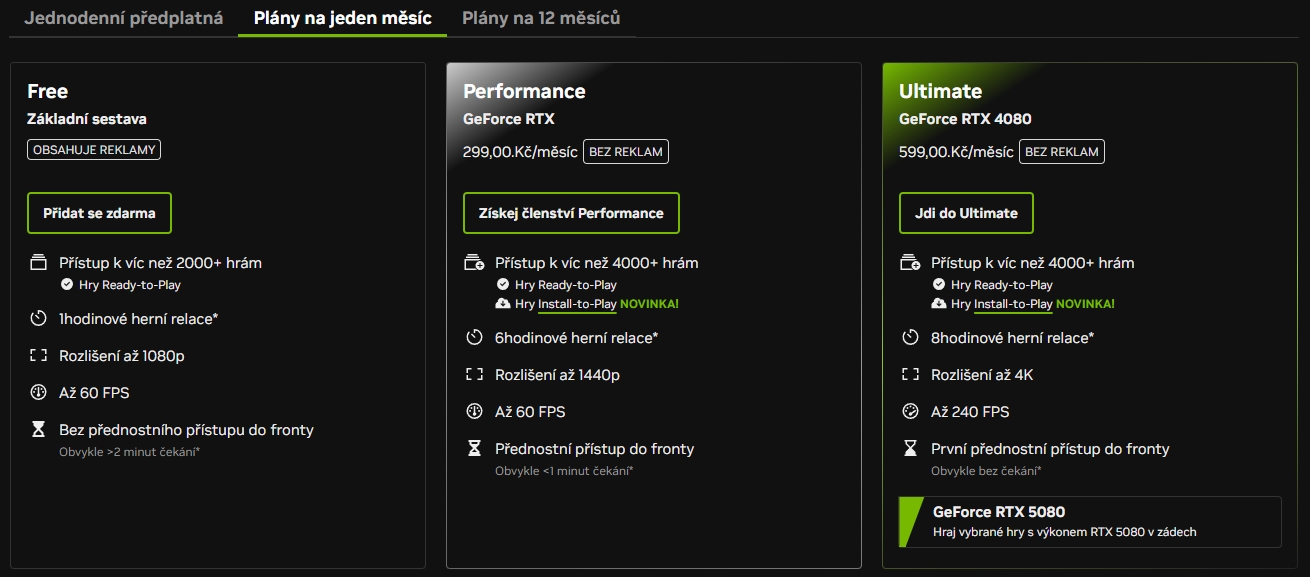Click the Přidat se zdarma button
Screen dimensions: 1310x577
point(99,212)
